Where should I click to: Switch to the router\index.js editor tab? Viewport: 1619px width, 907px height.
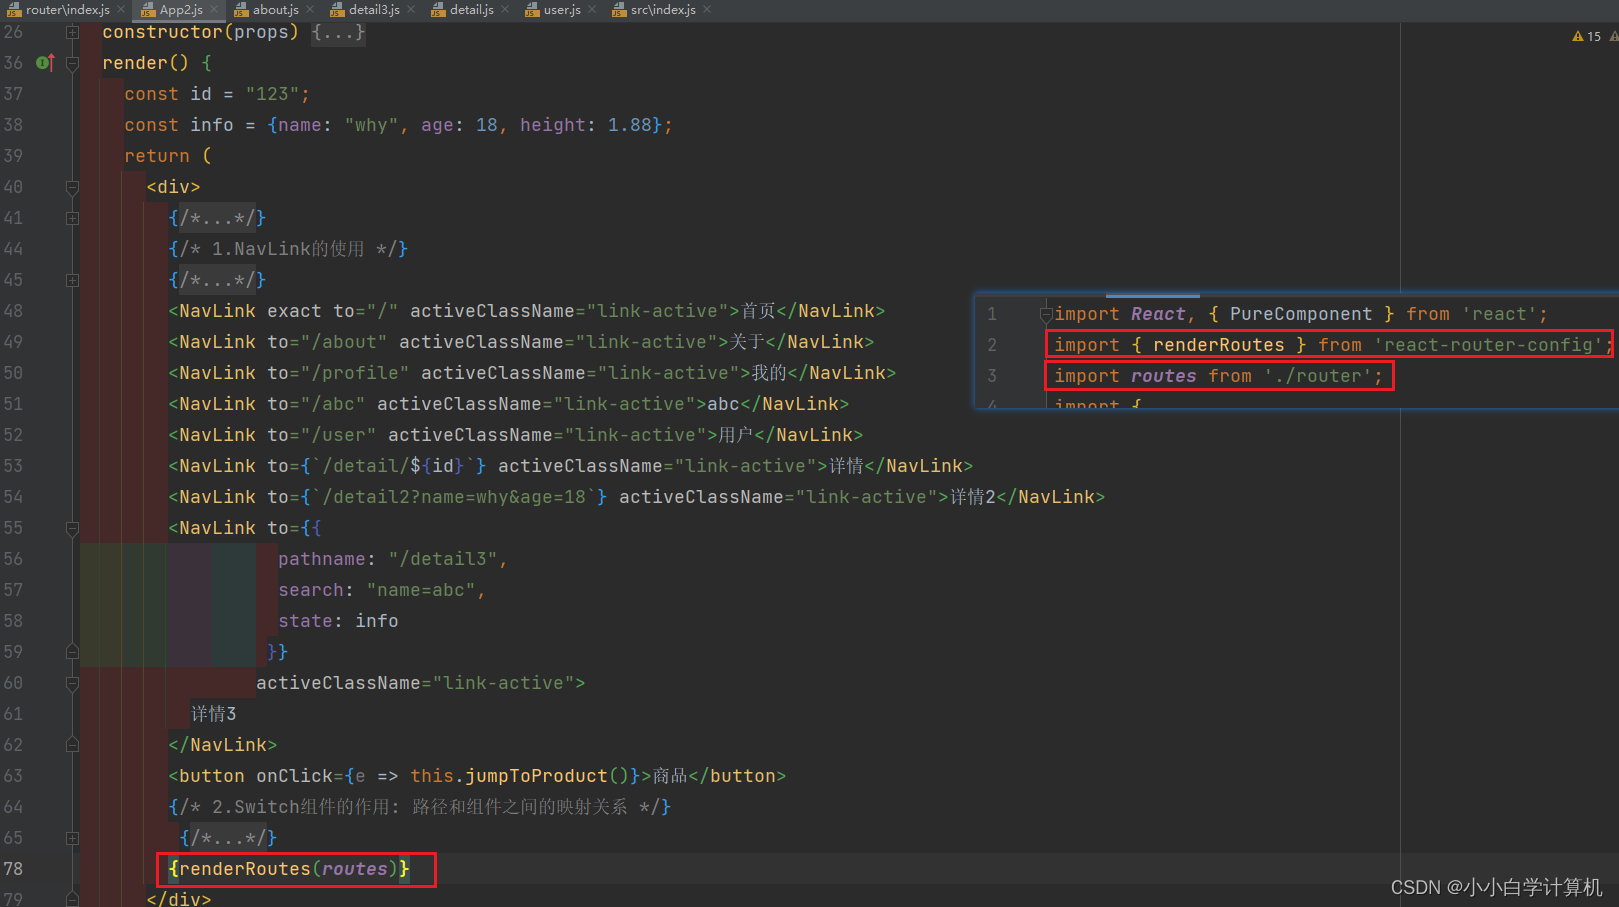66,9
